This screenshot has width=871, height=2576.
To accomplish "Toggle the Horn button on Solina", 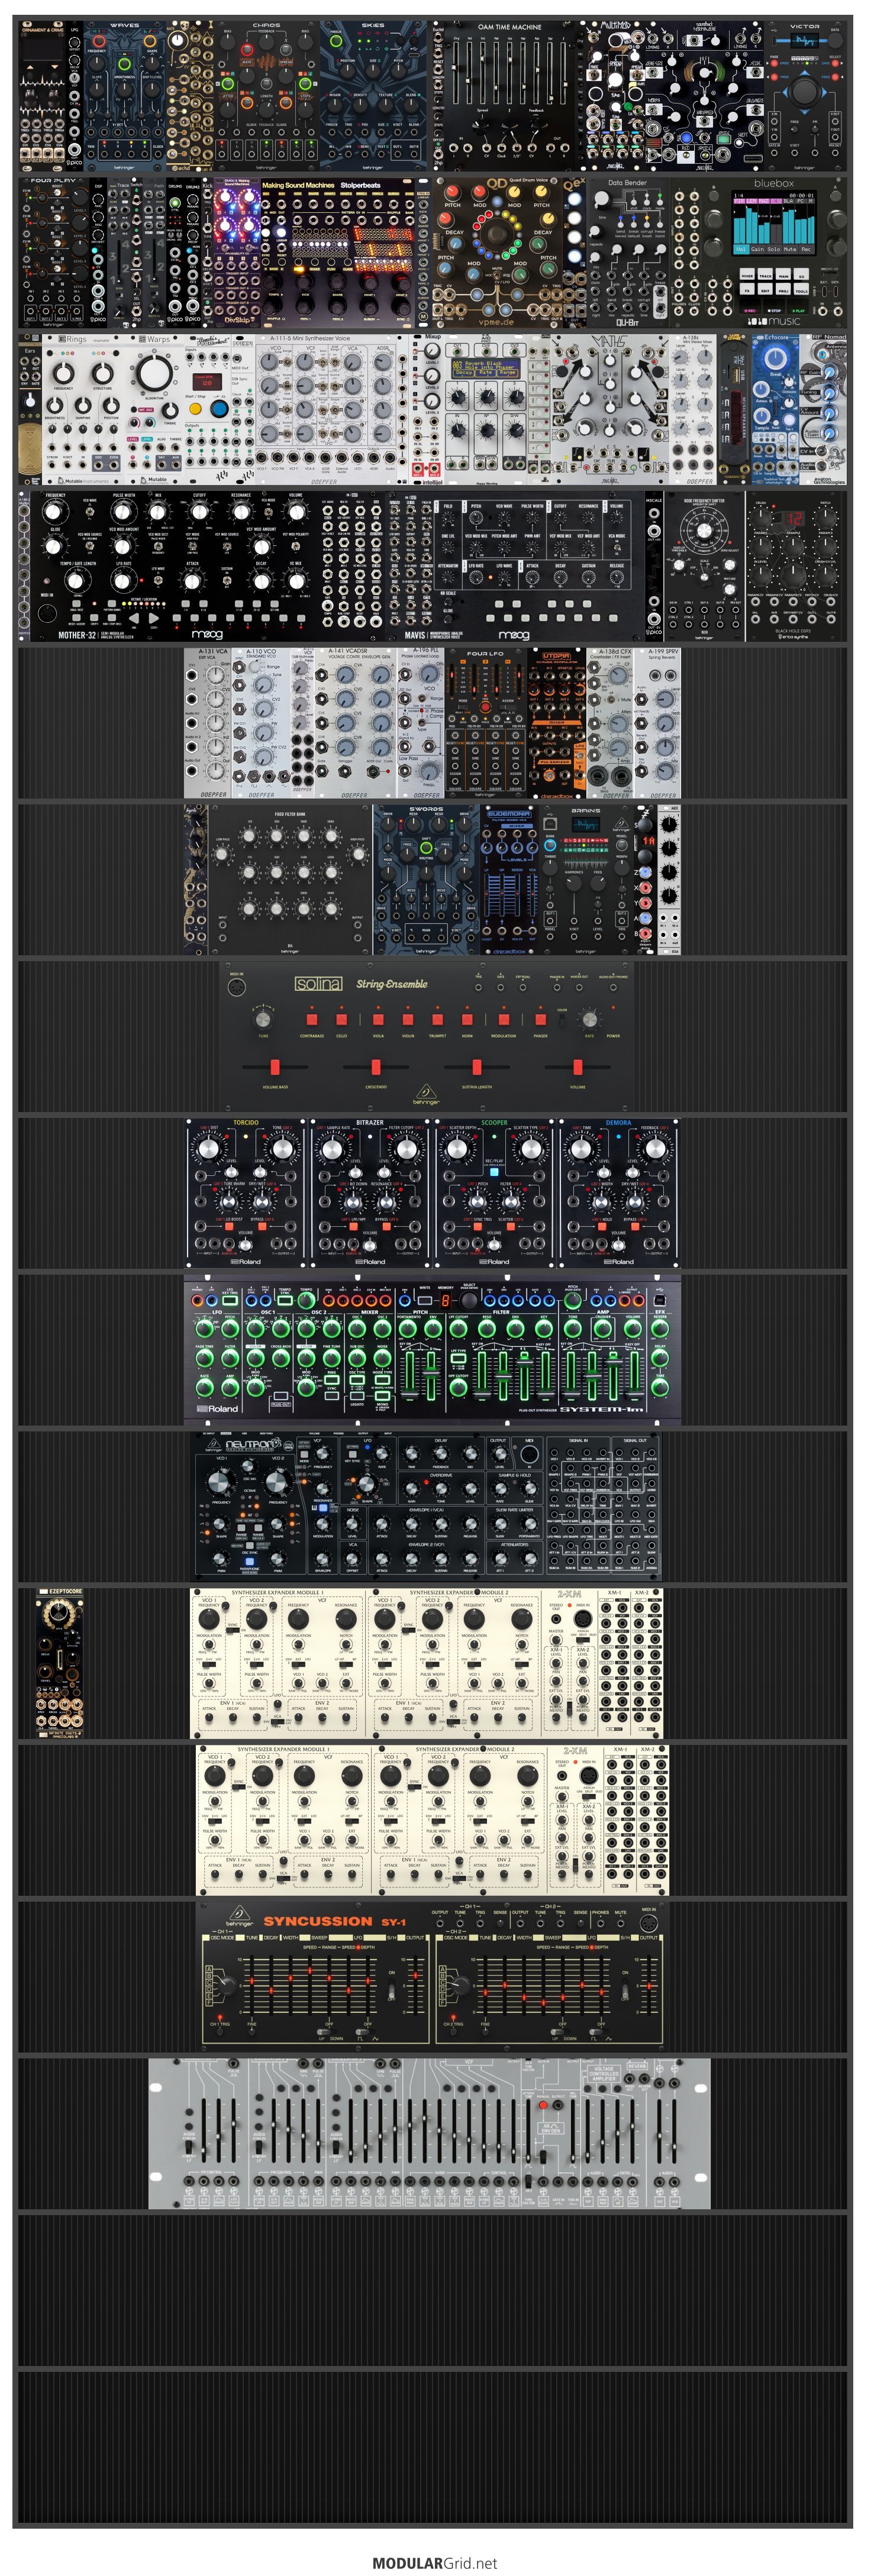I will tap(467, 1019).
